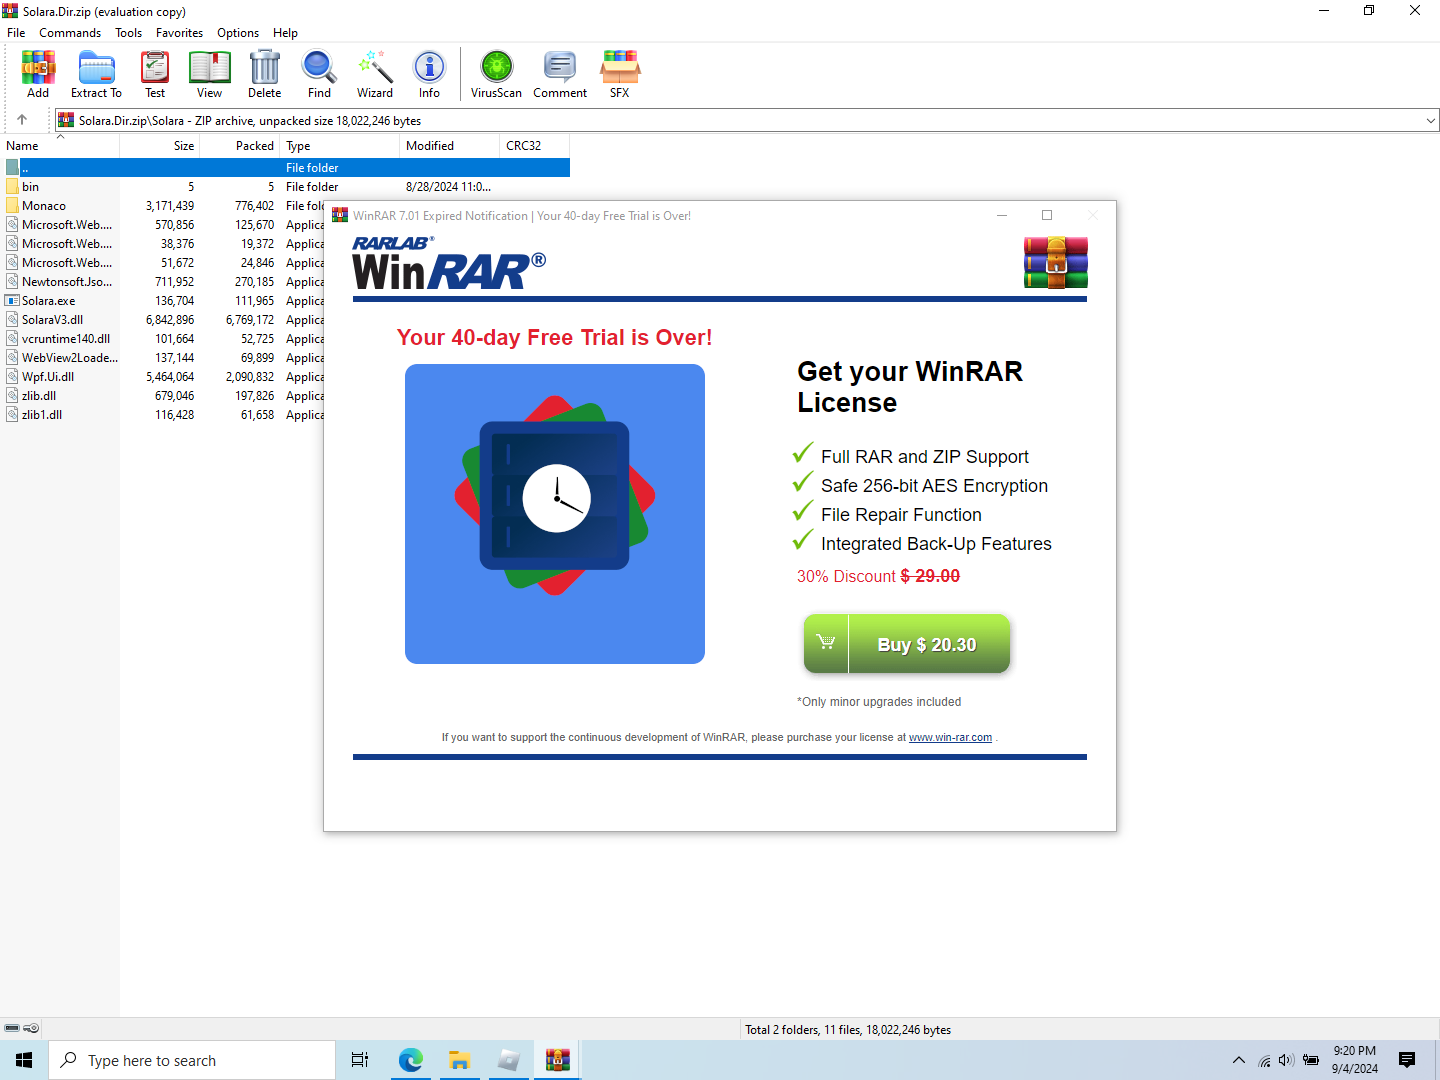Follow the www.win-rar.com link
This screenshot has height=1080, width=1440.
[x=950, y=737]
